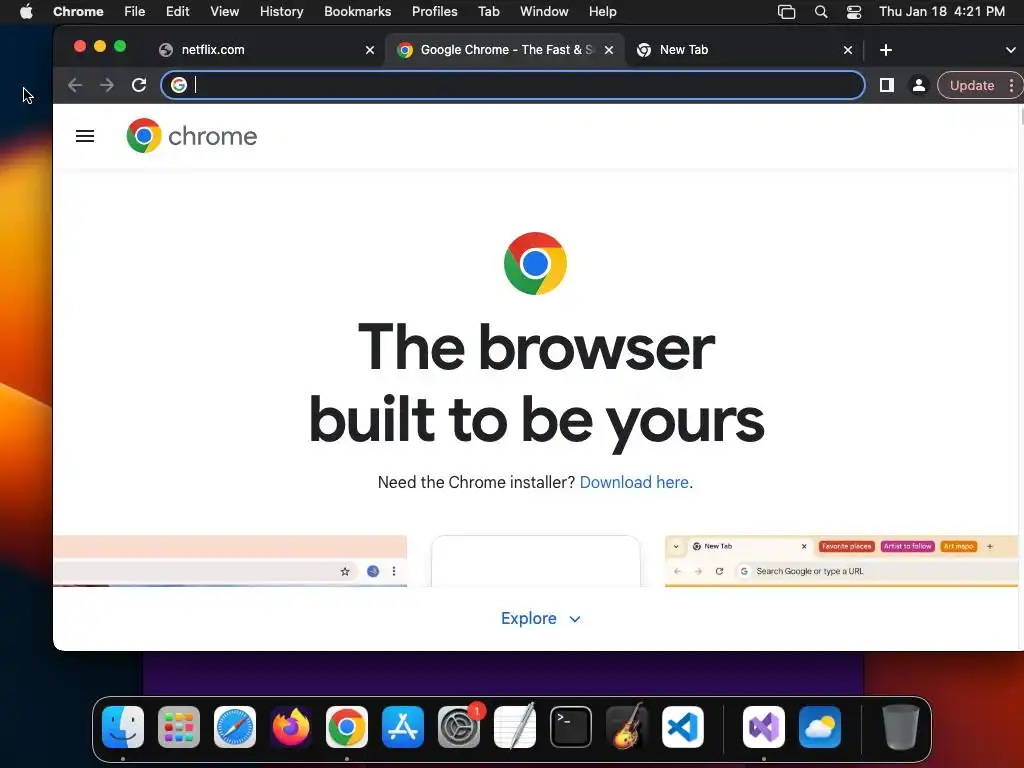Click the page vertical scrollbar
The width and height of the screenshot is (1024, 768).
pyautogui.click(x=1021, y=118)
